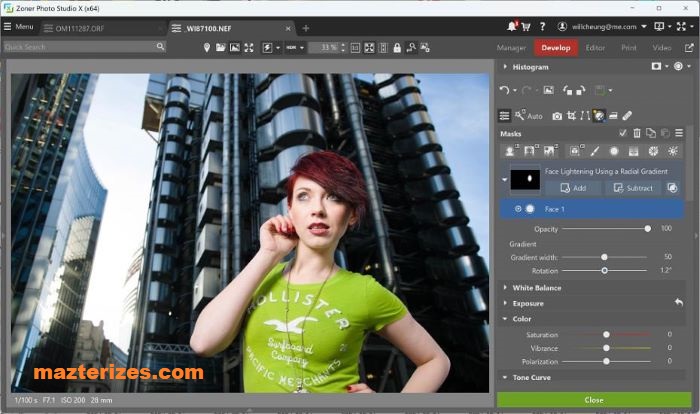Toggle the Masks checkmark

pos(623,133)
